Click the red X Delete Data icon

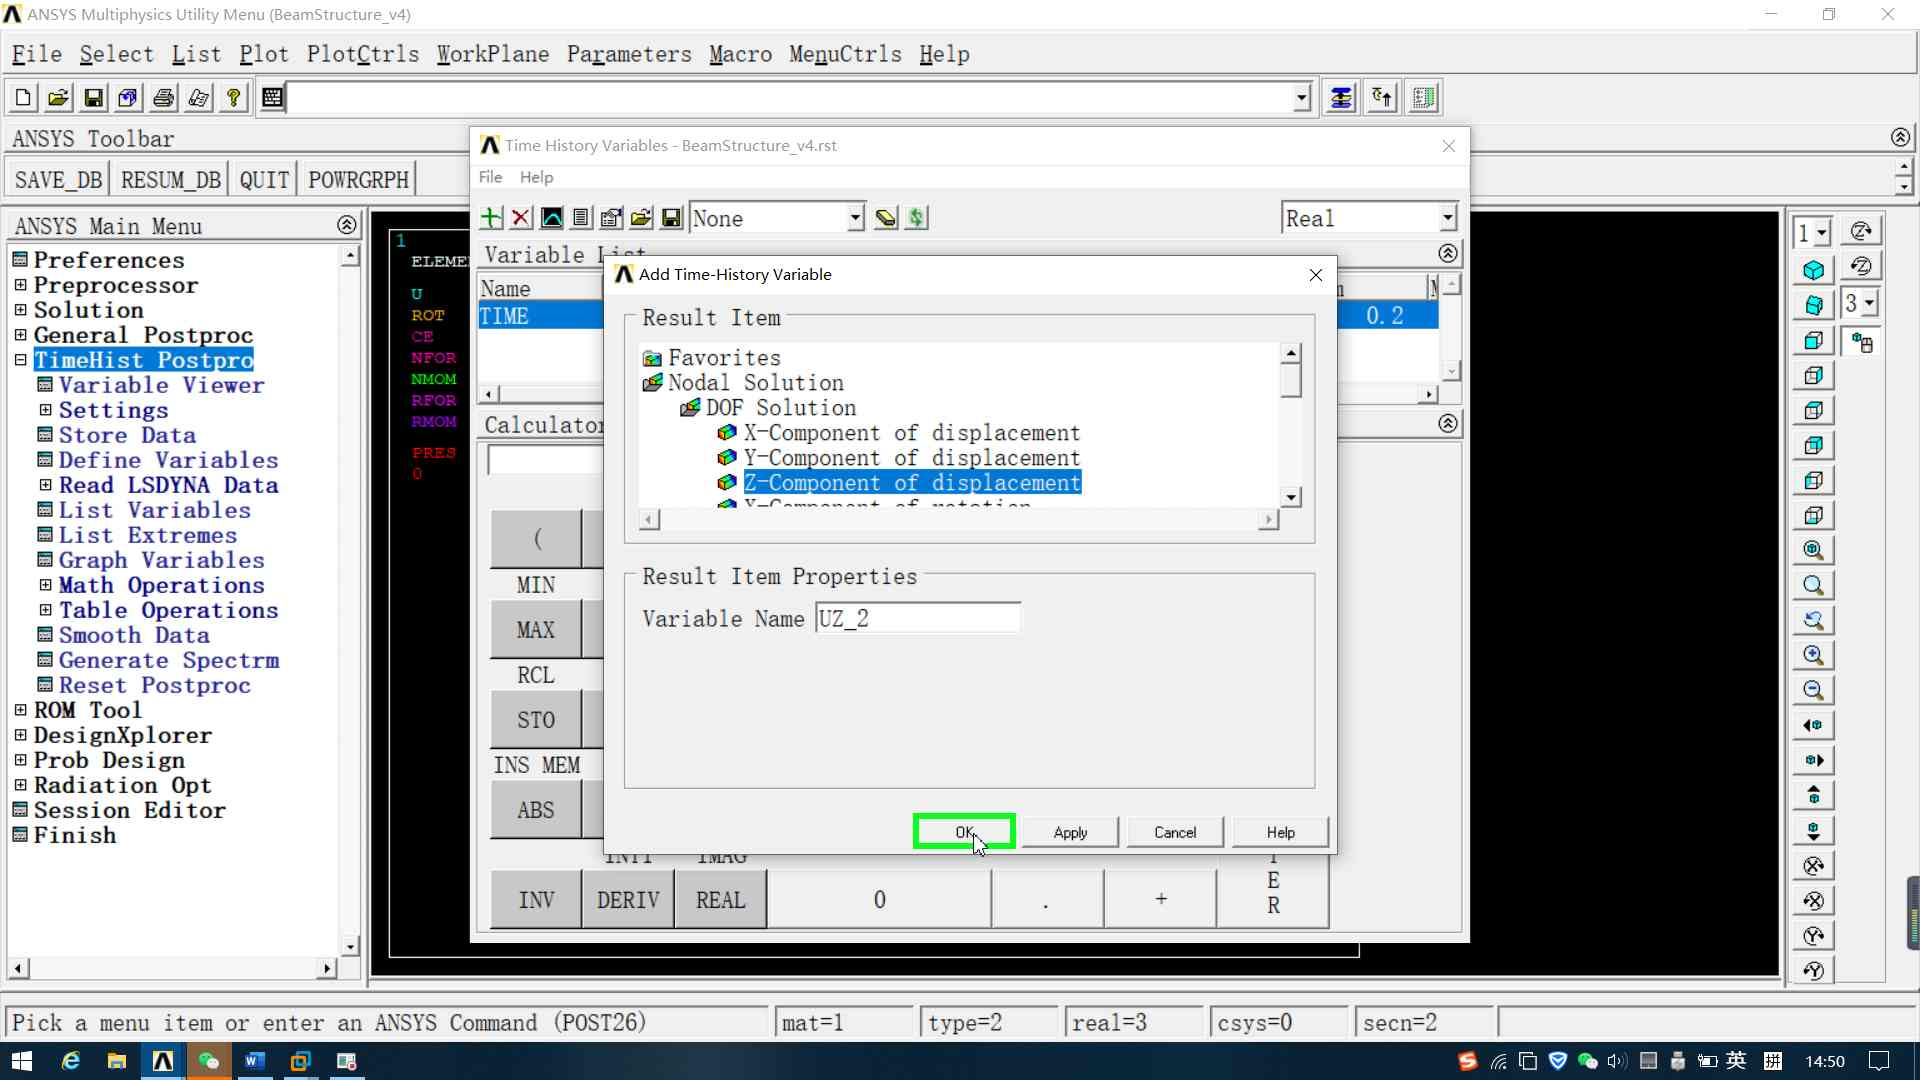point(521,218)
